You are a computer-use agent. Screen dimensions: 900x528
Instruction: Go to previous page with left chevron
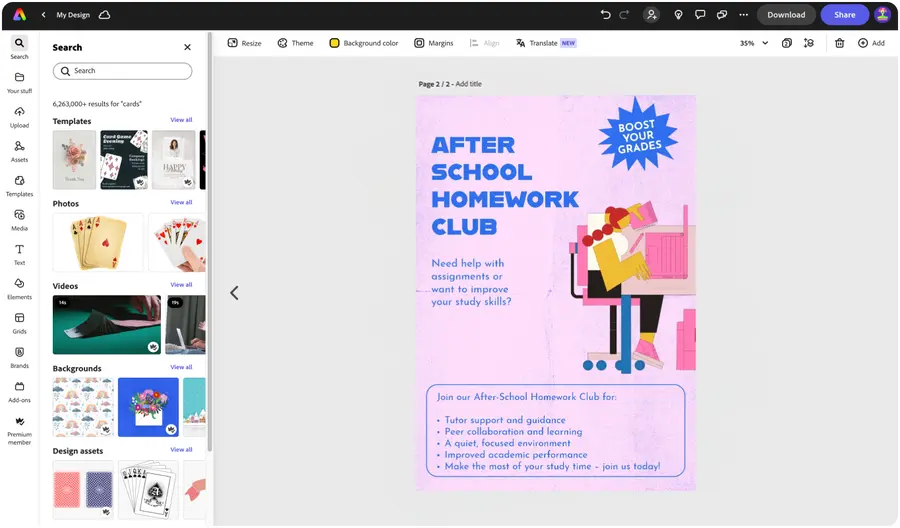(234, 293)
